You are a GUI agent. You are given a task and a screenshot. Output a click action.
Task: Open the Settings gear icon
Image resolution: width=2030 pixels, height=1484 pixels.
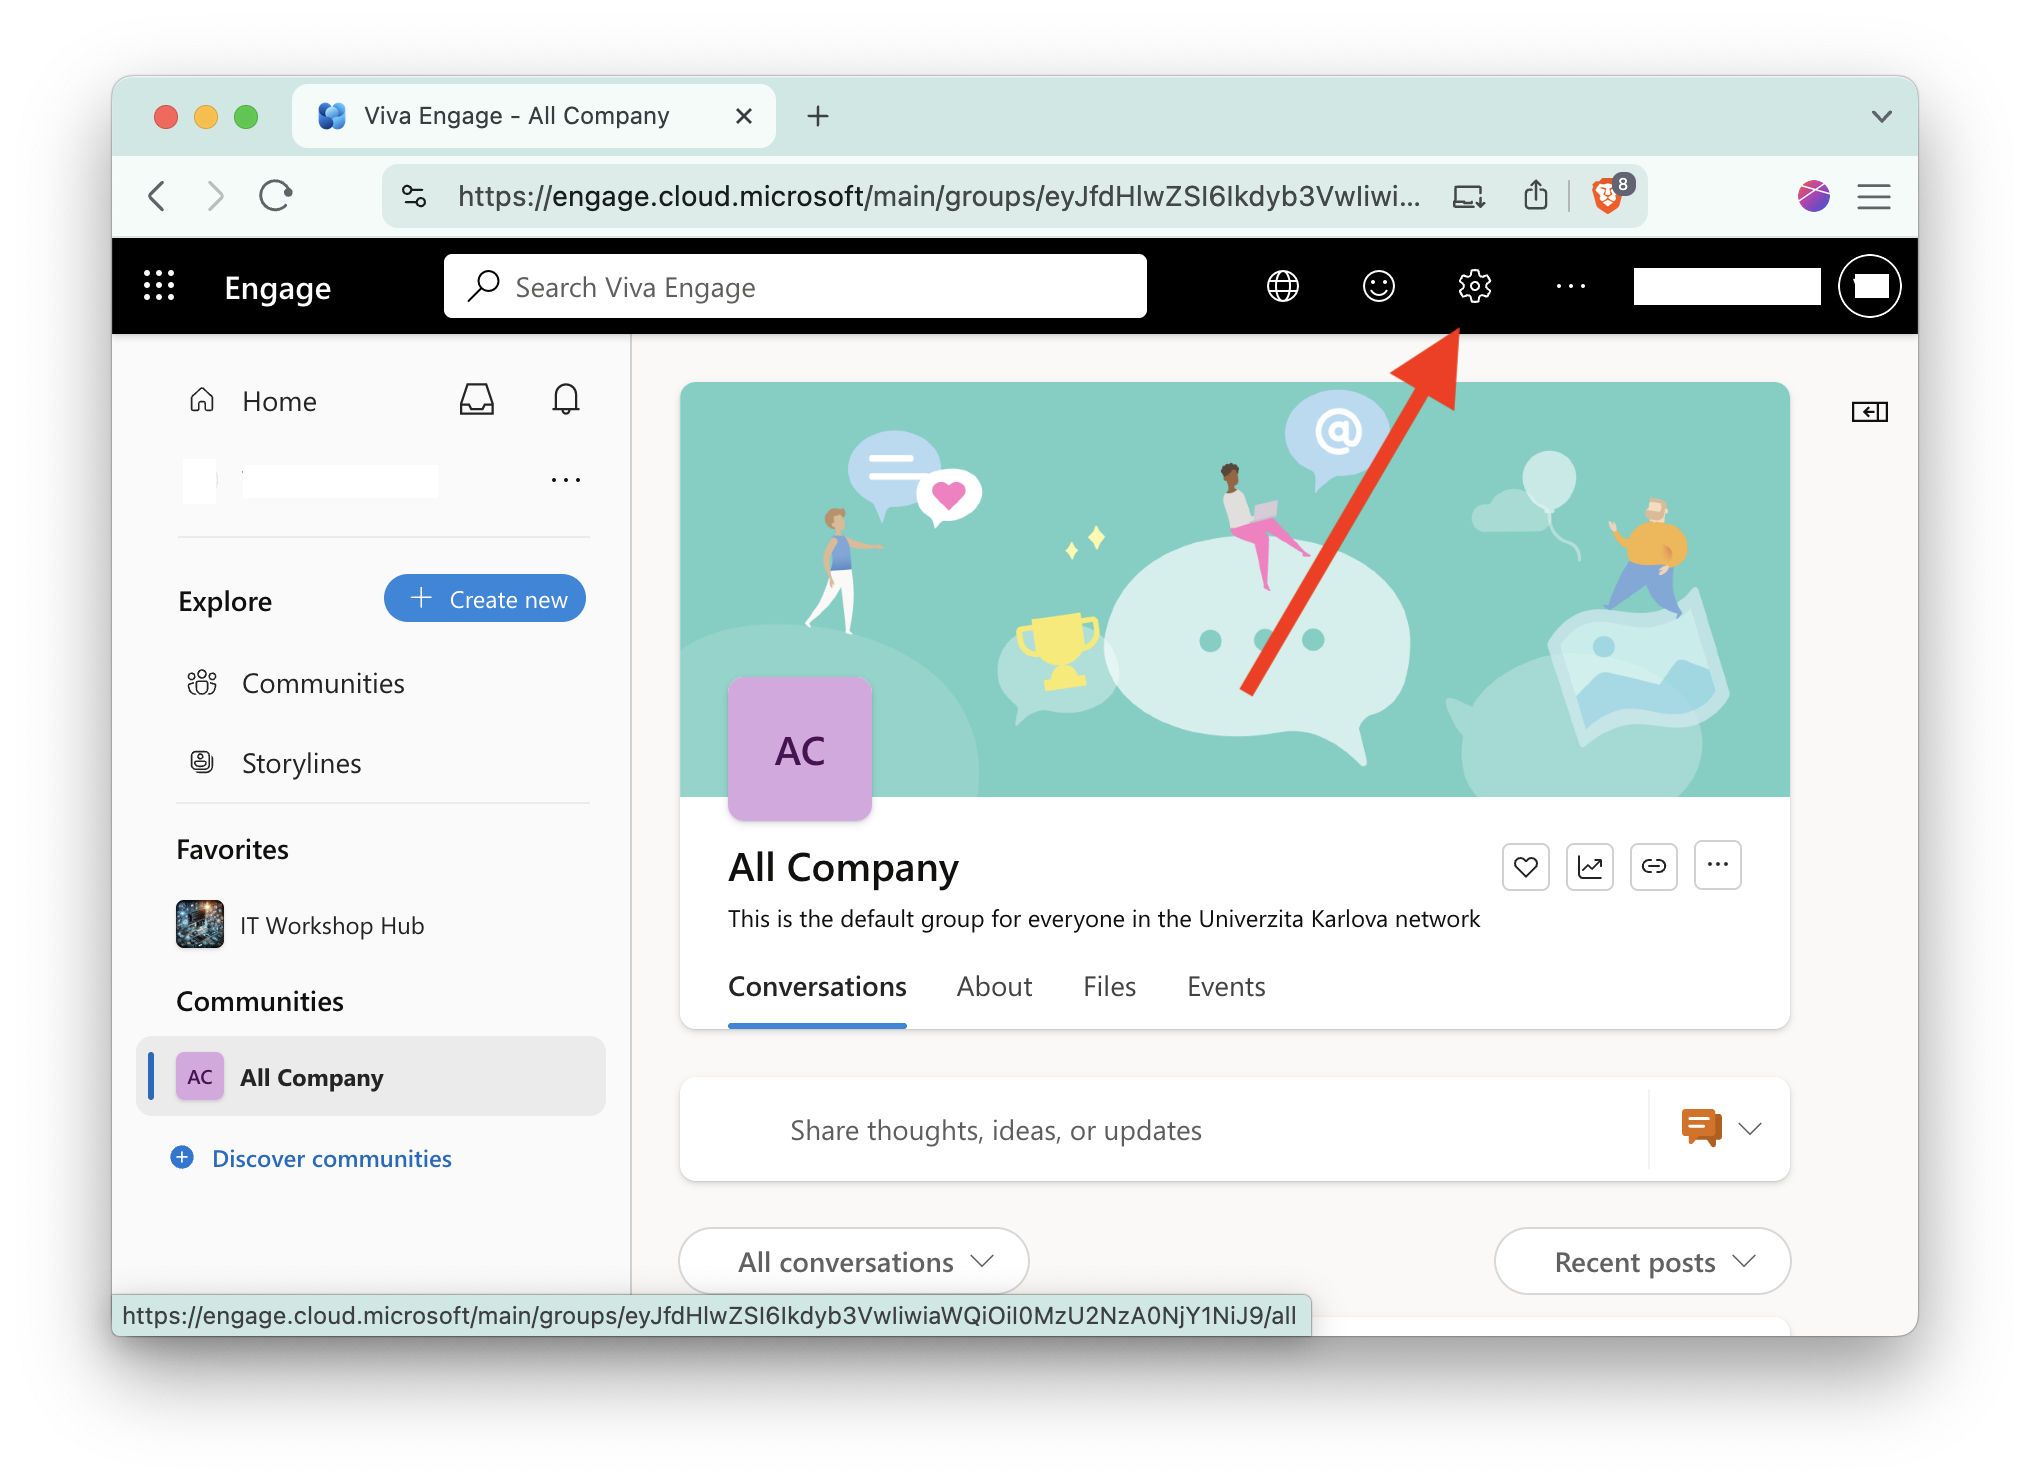(1474, 287)
